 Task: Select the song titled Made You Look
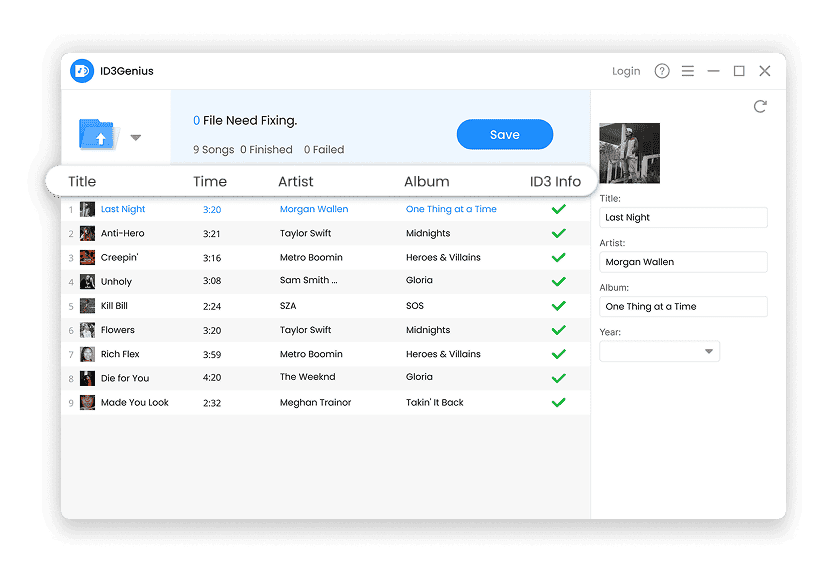135,402
